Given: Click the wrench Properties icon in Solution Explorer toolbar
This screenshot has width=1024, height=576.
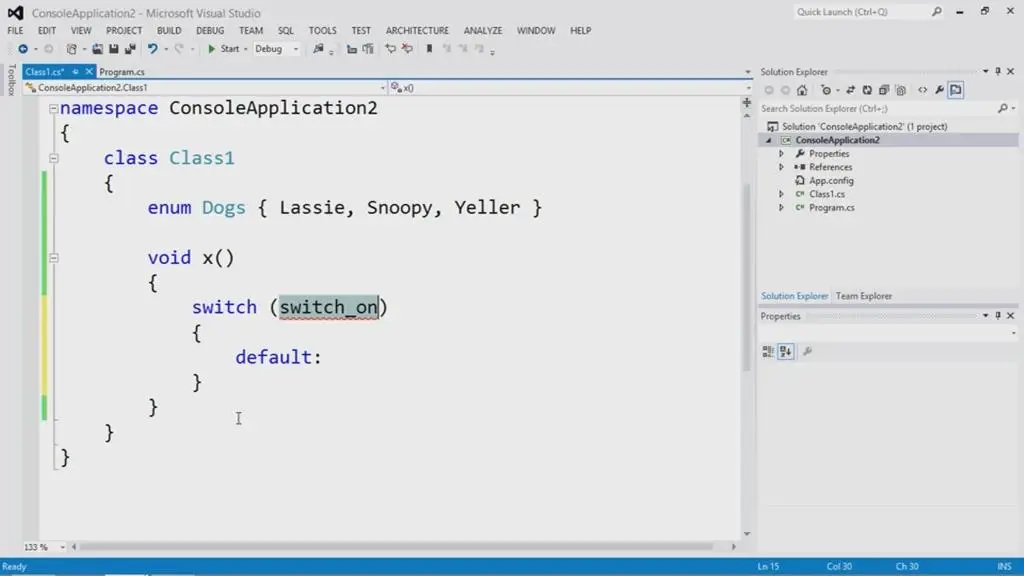Looking at the screenshot, I should tap(939, 90).
